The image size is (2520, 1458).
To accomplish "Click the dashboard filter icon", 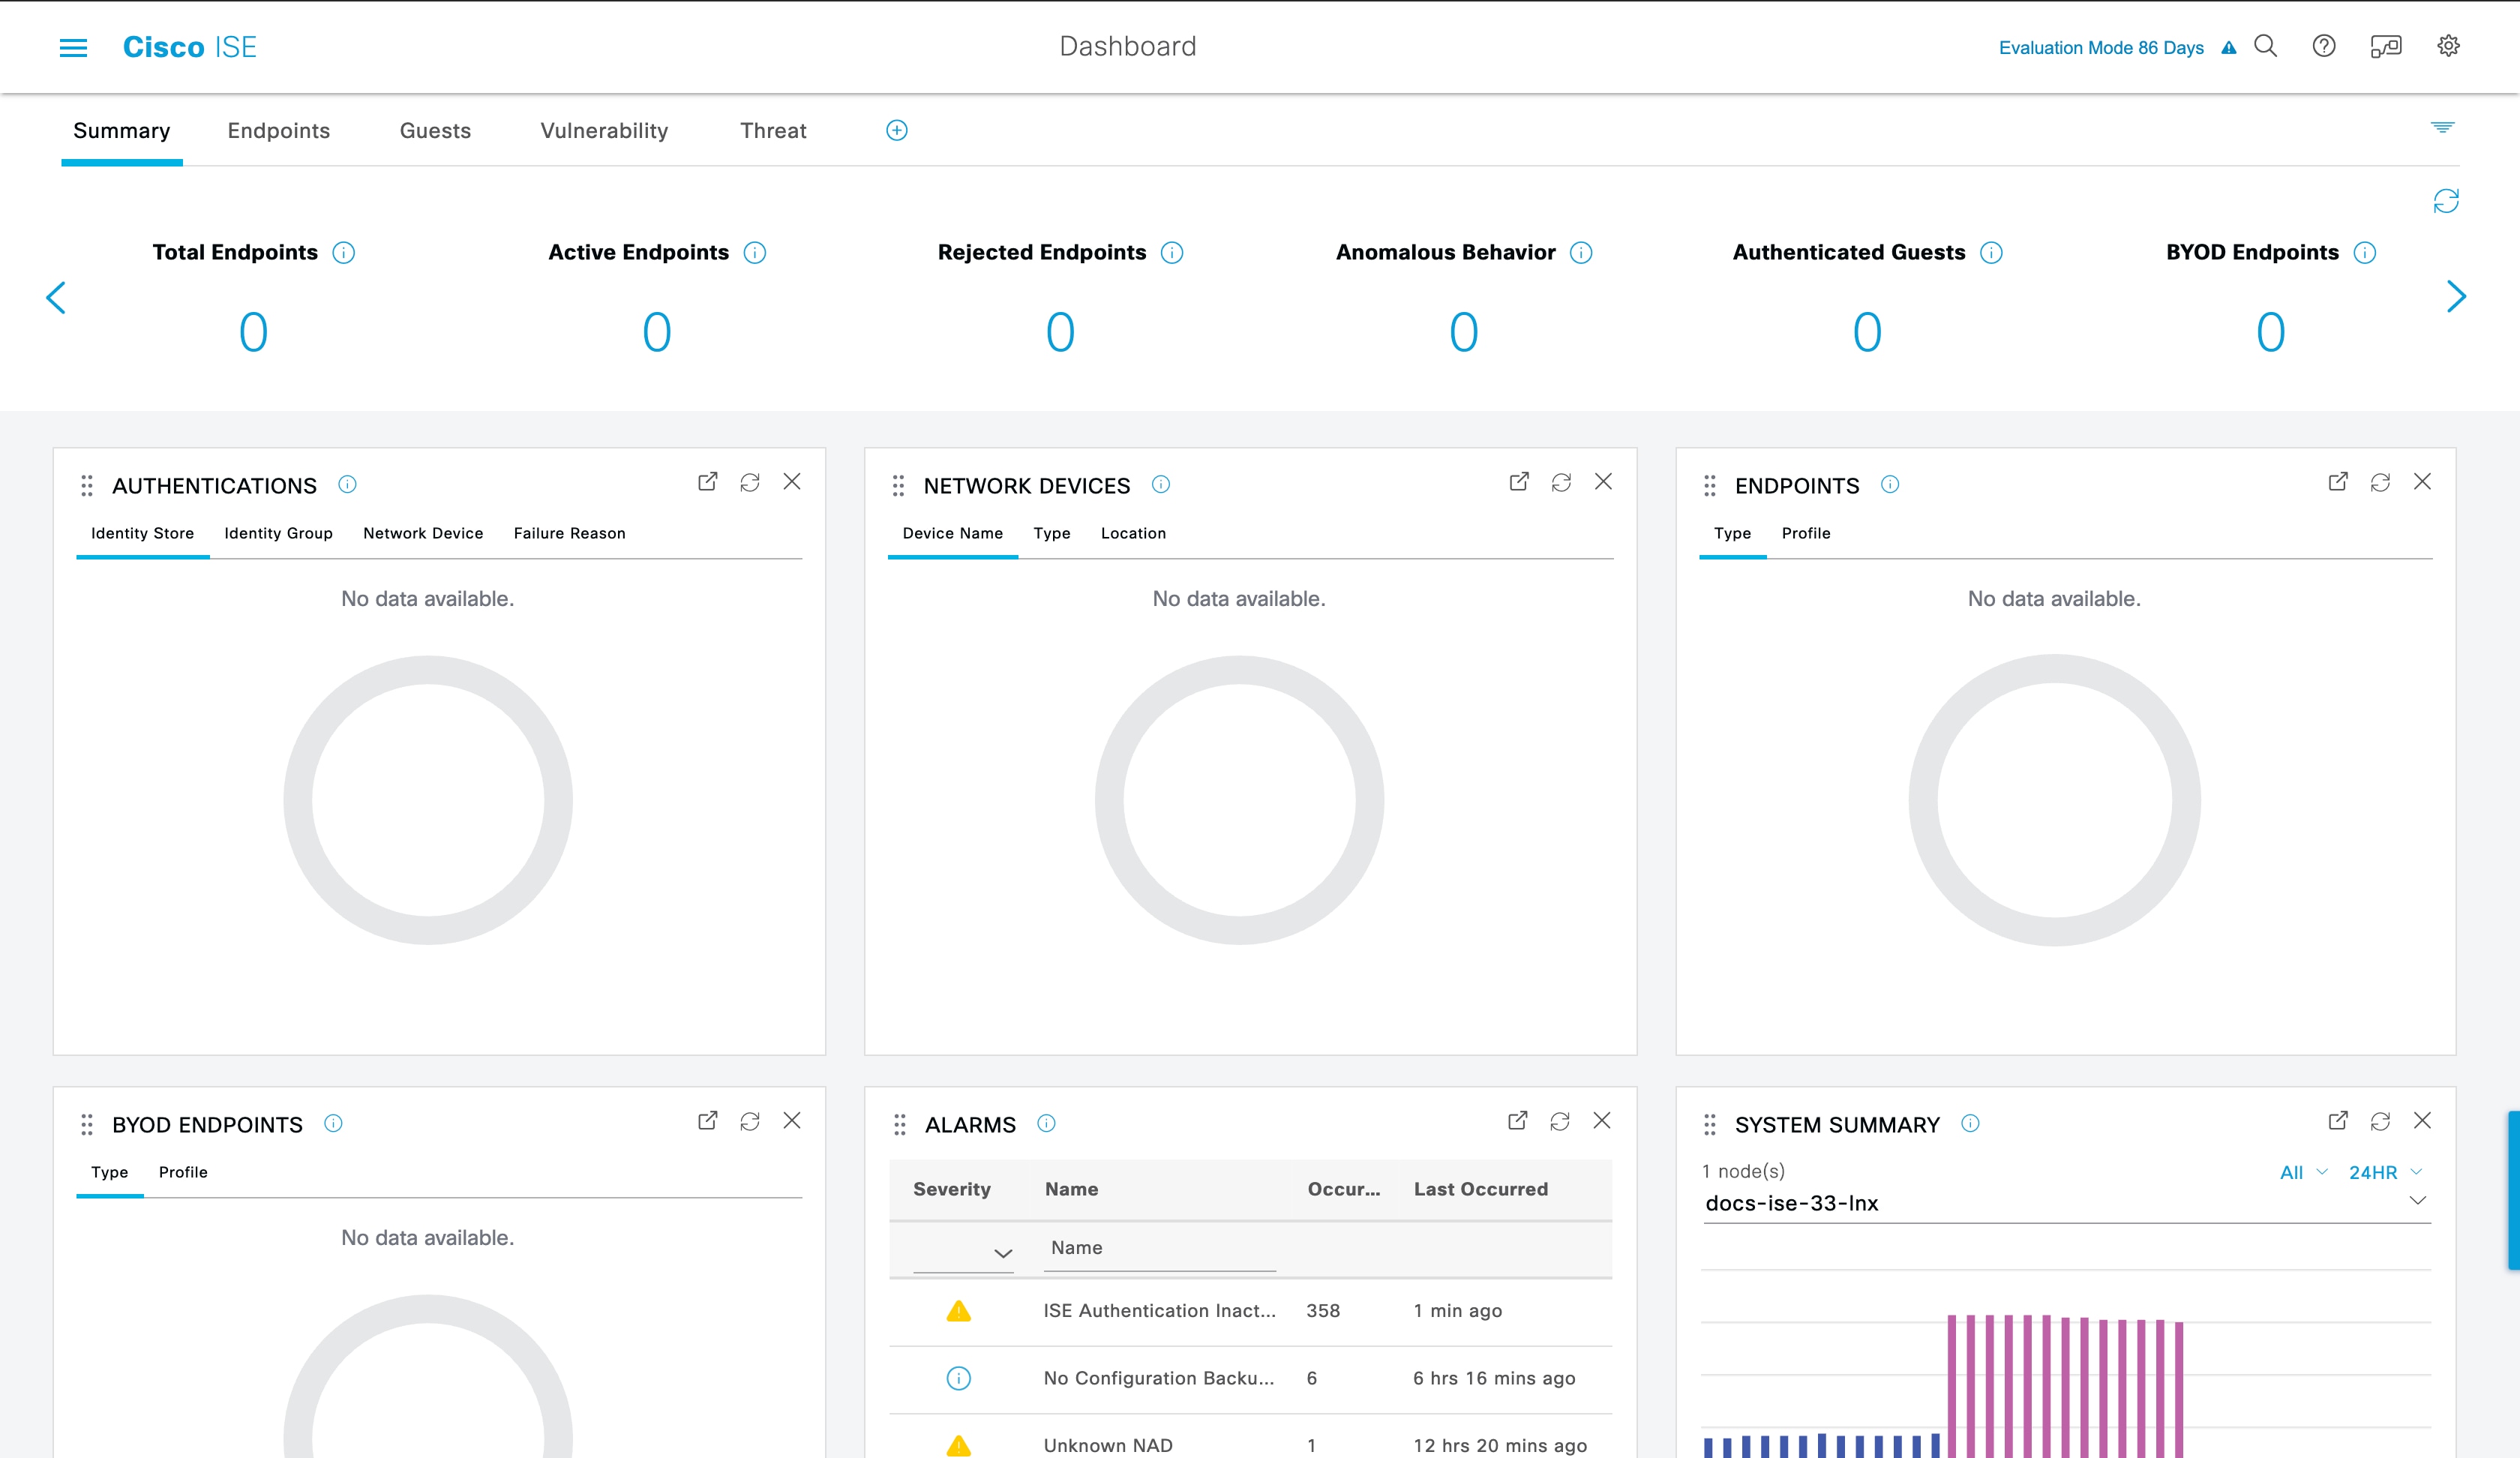I will (x=2444, y=128).
